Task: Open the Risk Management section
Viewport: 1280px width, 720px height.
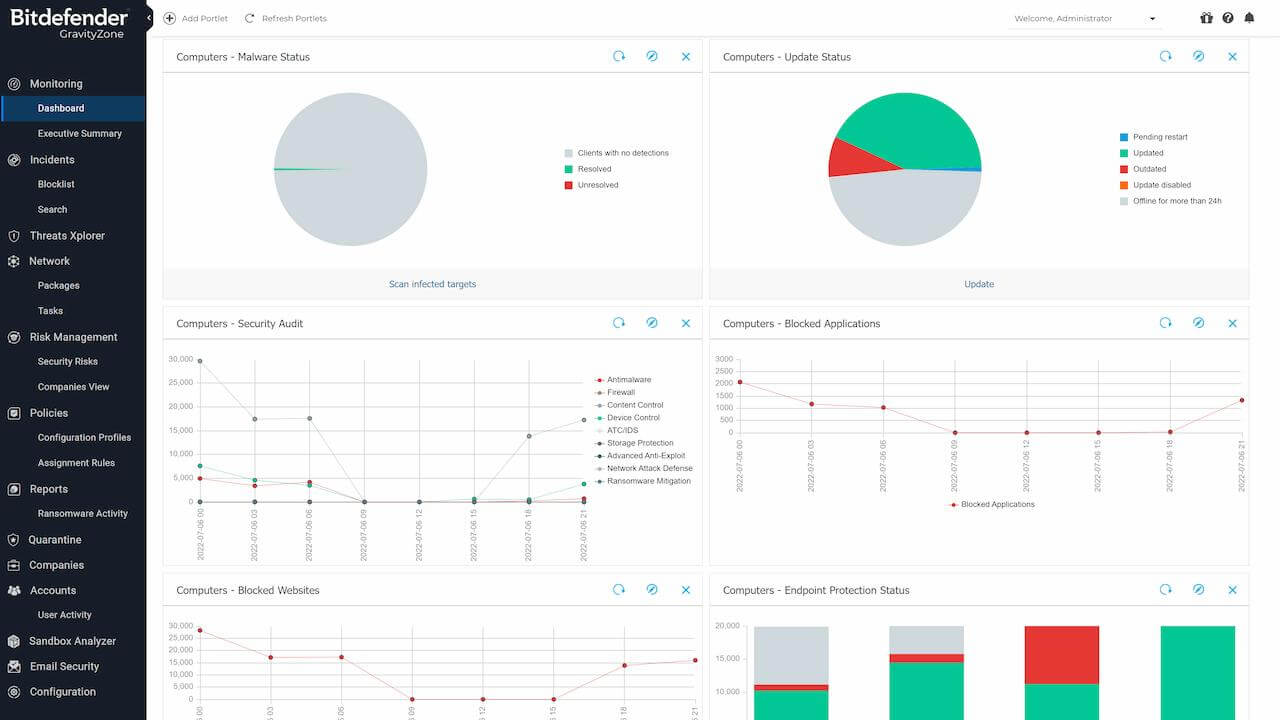Action: tap(73, 337)
